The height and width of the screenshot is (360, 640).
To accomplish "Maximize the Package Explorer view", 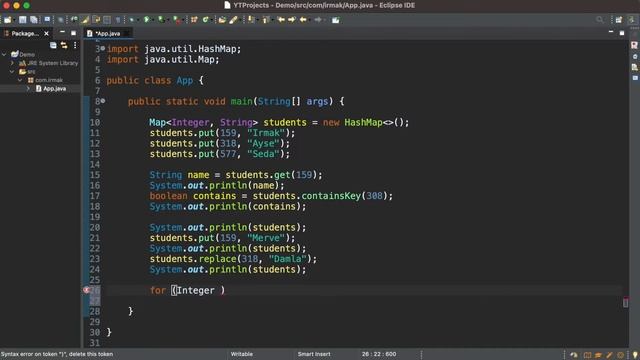I will click(x=73, y=33).
